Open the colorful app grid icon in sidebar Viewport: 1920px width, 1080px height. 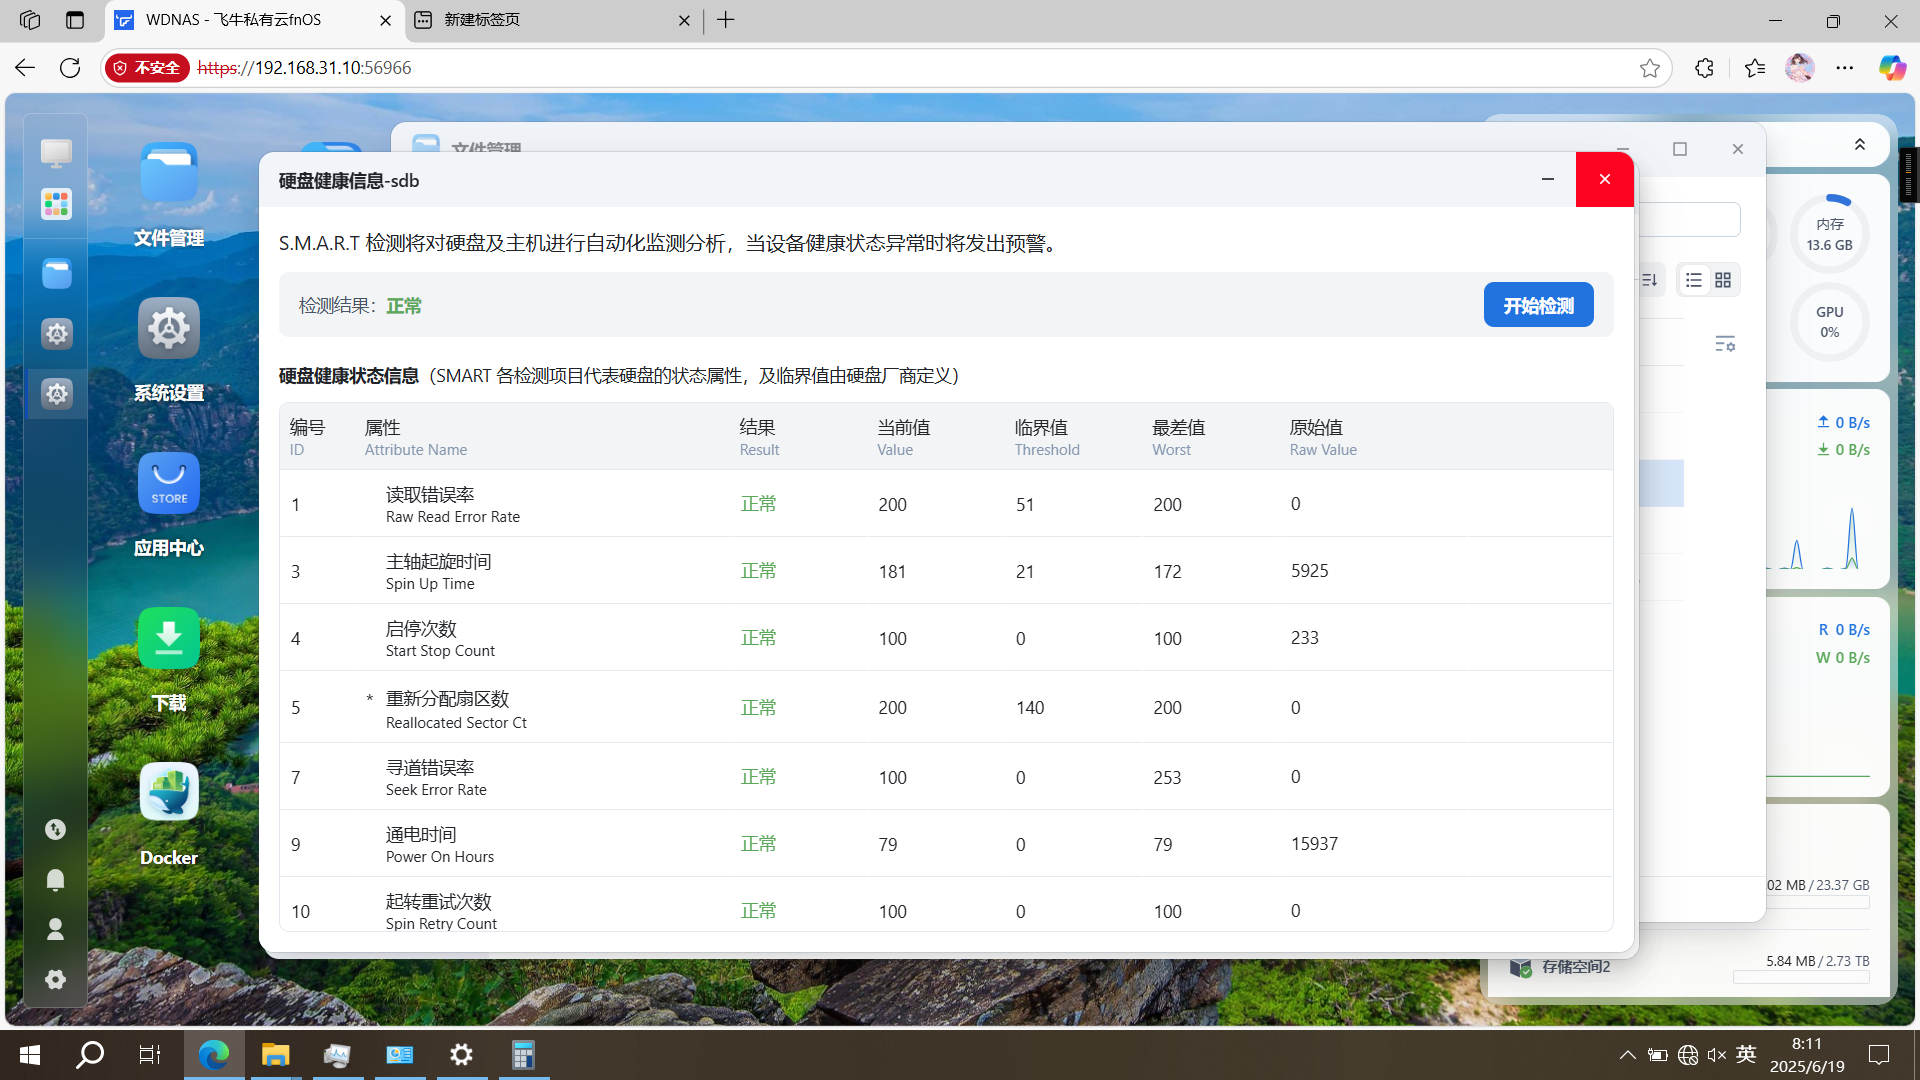click(56, 204)
